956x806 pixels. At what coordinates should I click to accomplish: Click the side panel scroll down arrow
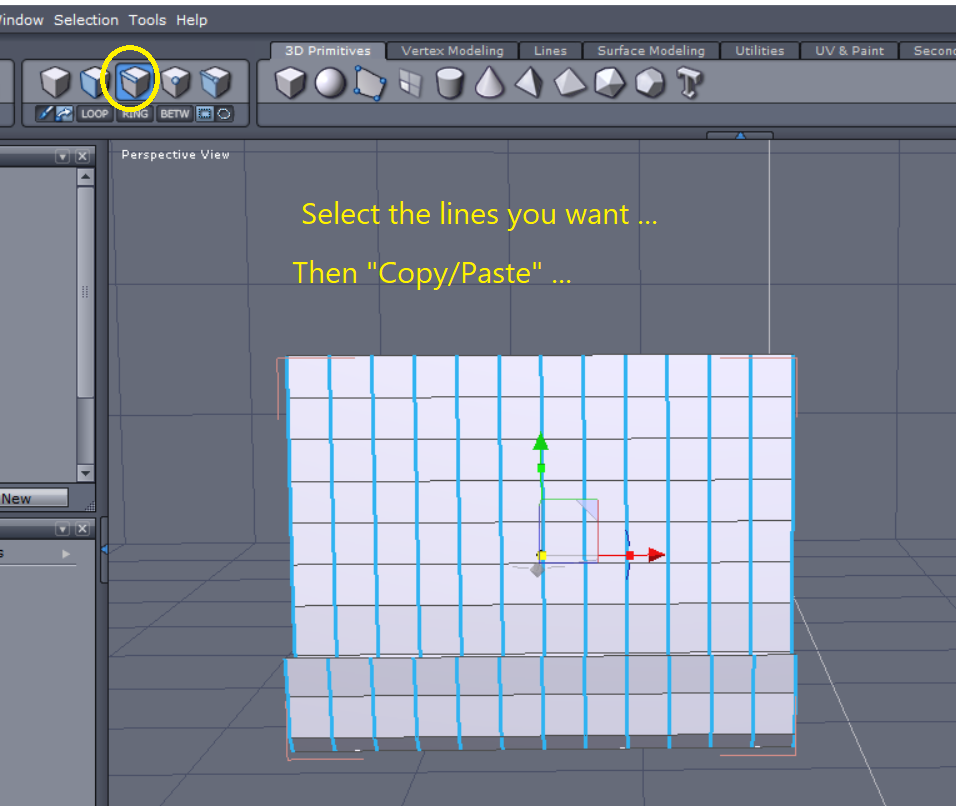point(85,473)
